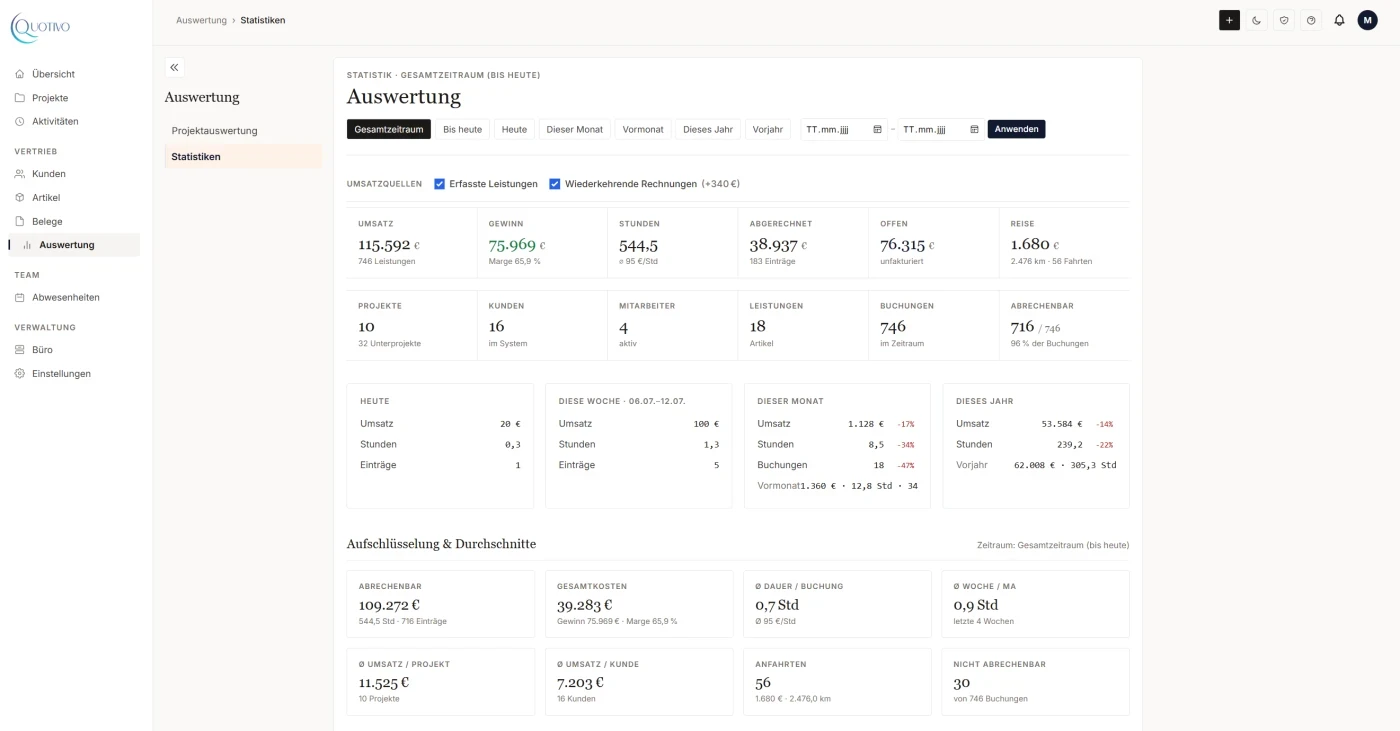Click the -17% Umsatz change in Dieser Monat

(x=905, y=424)
